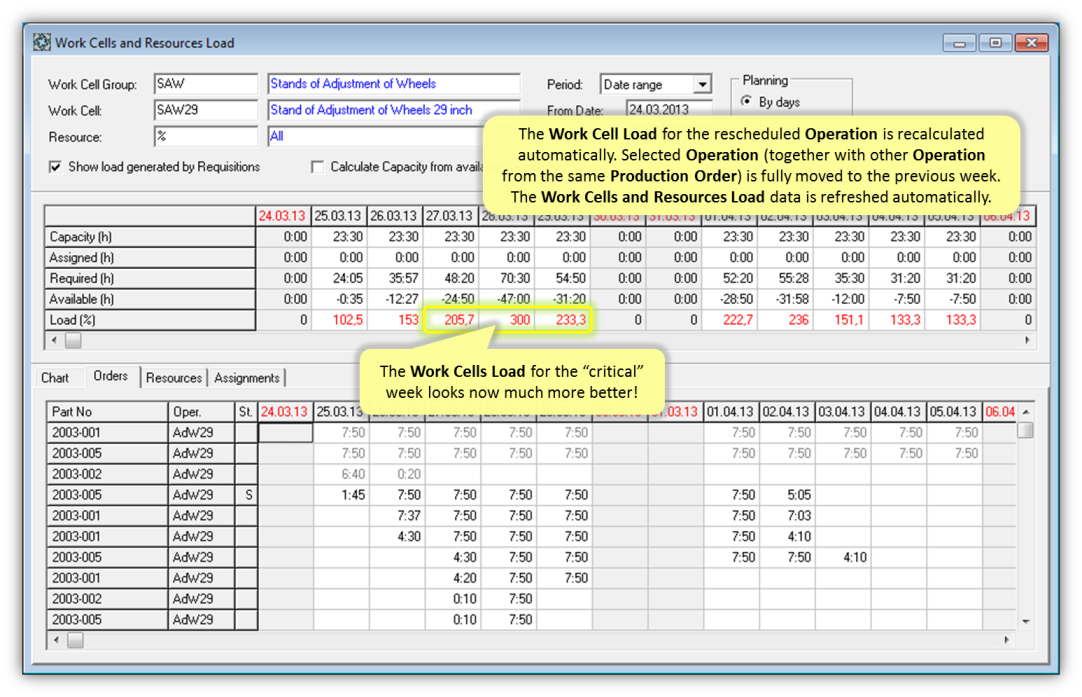1082x697 pixels.
Task: Open the Assignments tab
Action: click(246, 378)
